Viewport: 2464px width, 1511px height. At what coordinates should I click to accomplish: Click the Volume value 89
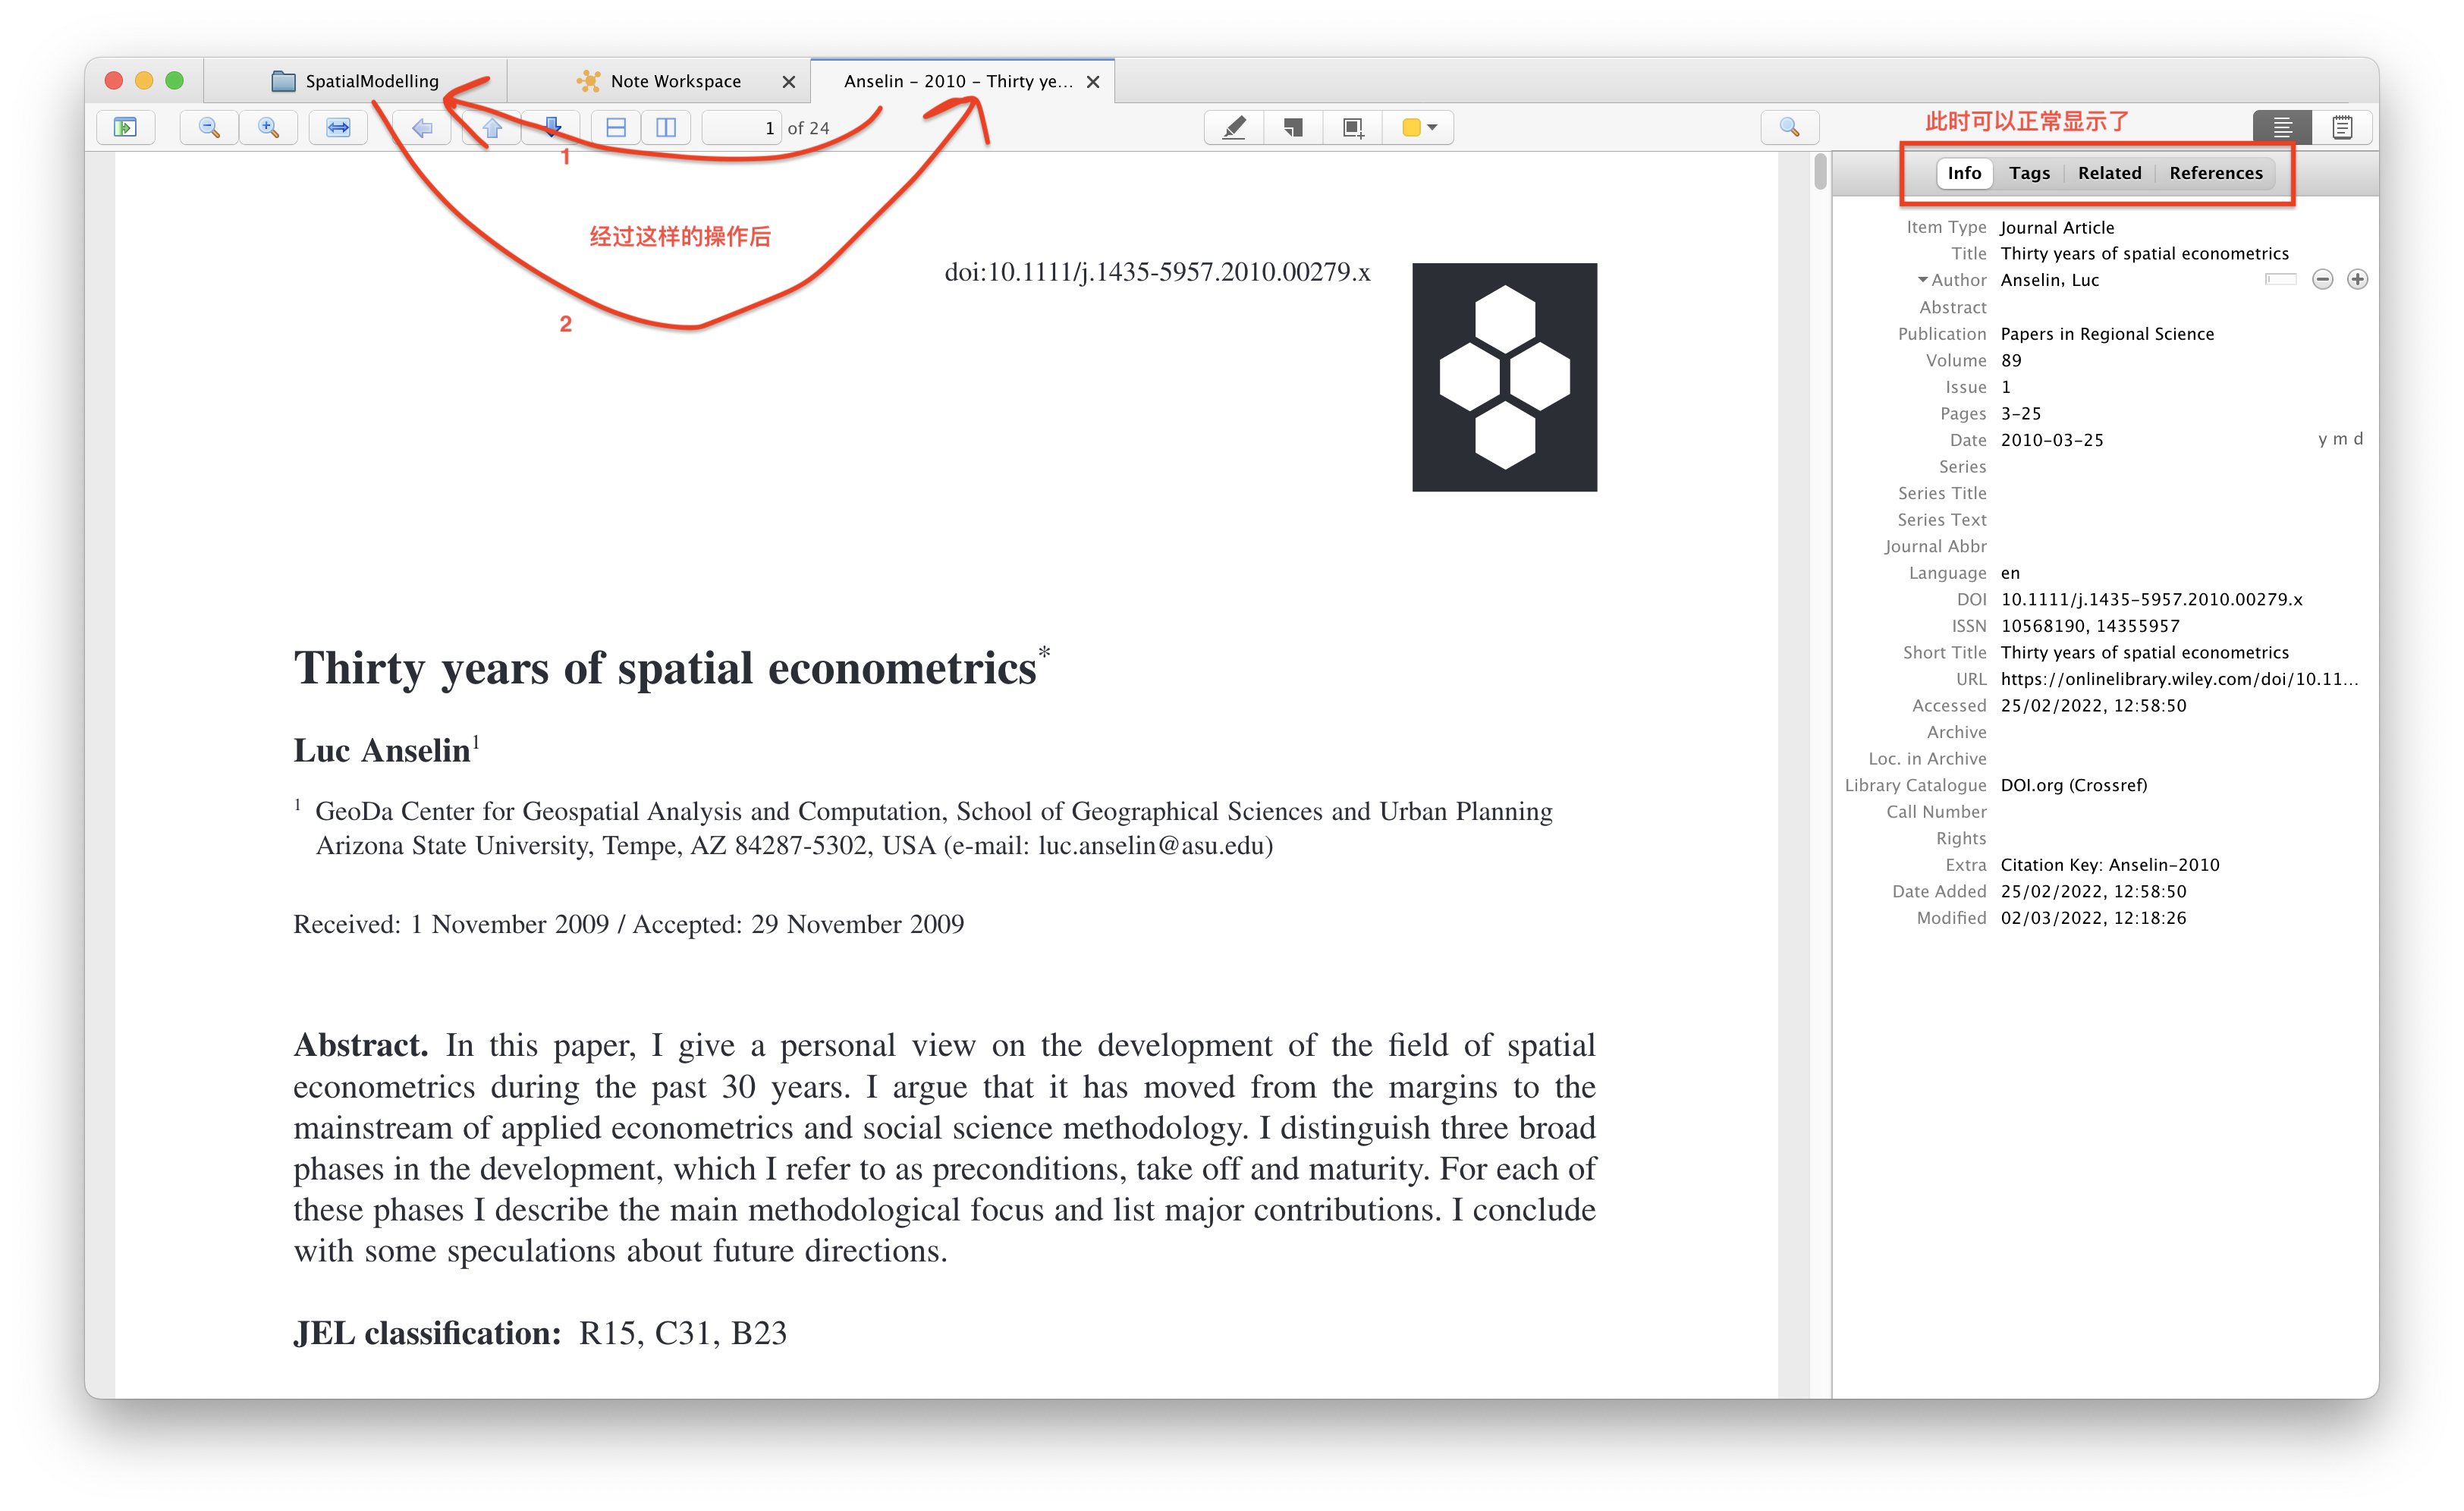click(x=2011, y=360)
